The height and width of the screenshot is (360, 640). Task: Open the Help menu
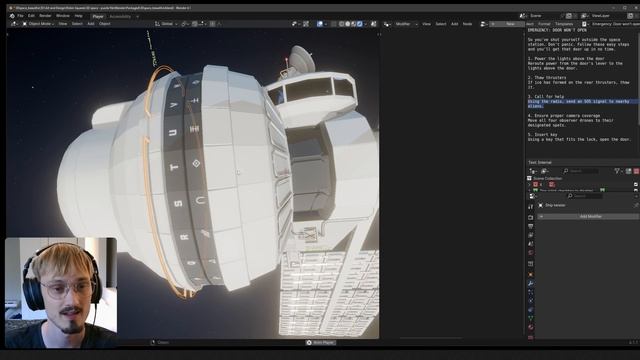pyautogui.click(x=78, y=16)
